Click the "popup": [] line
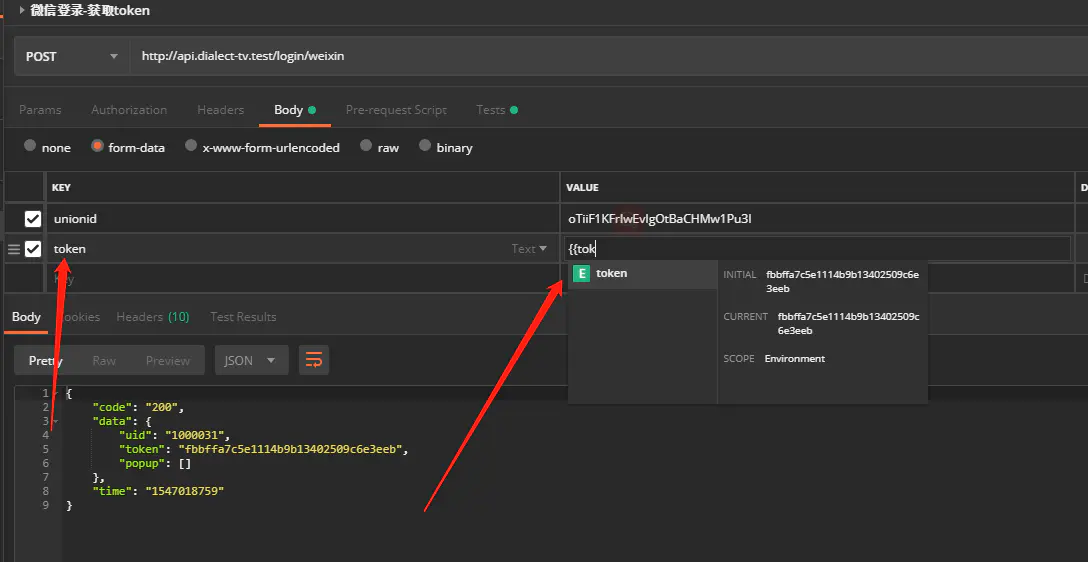The image size is (1088, 562). click(155, 463)
